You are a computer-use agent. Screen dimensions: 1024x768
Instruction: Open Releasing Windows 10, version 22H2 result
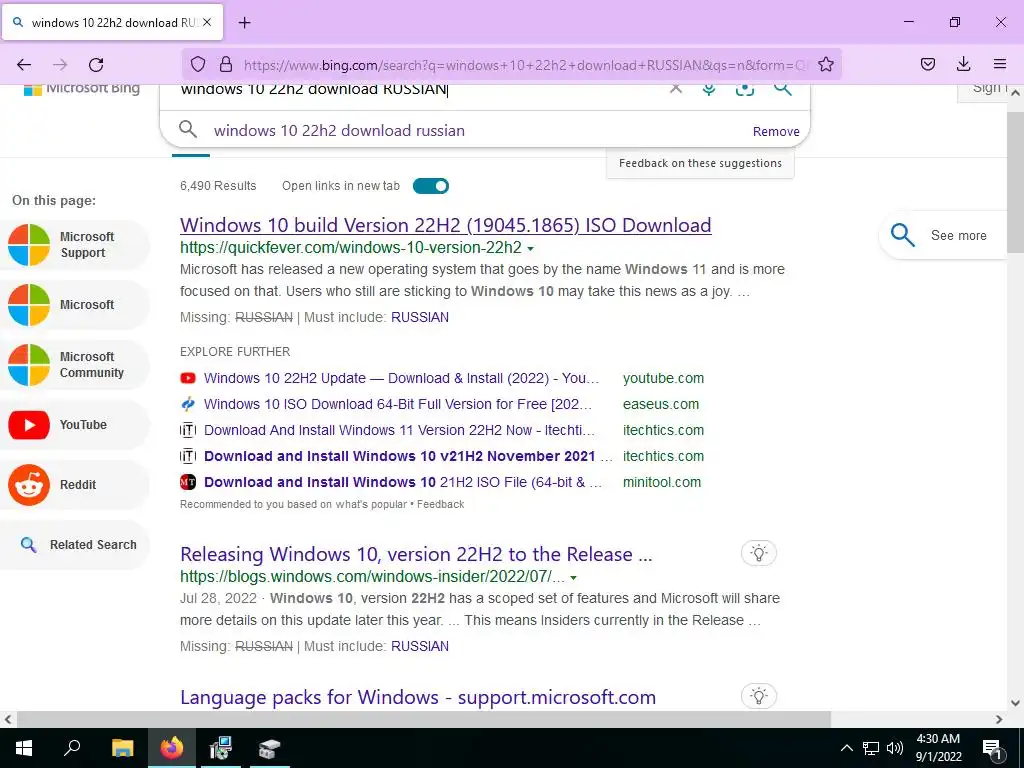click(x=416, y=554)
